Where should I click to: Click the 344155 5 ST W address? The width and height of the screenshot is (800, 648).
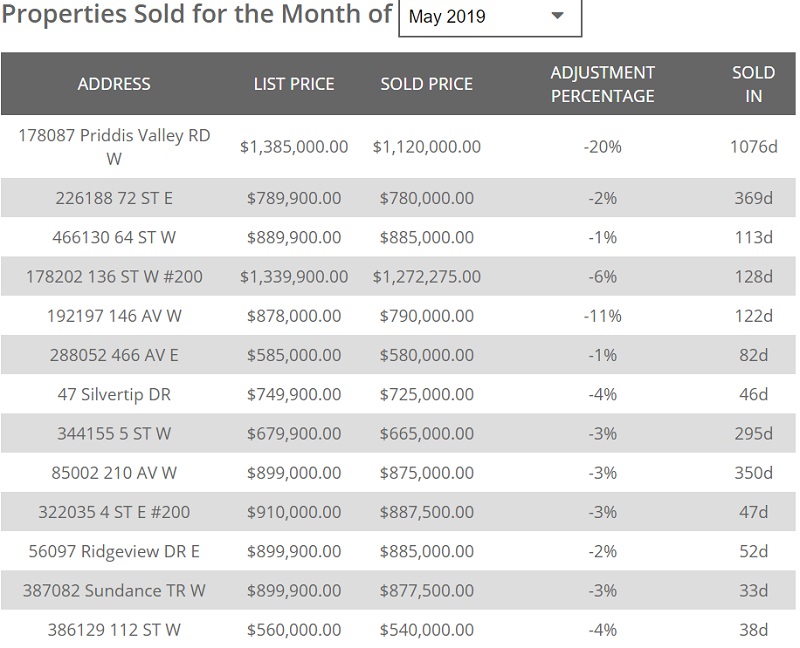(x=114, y=433)
